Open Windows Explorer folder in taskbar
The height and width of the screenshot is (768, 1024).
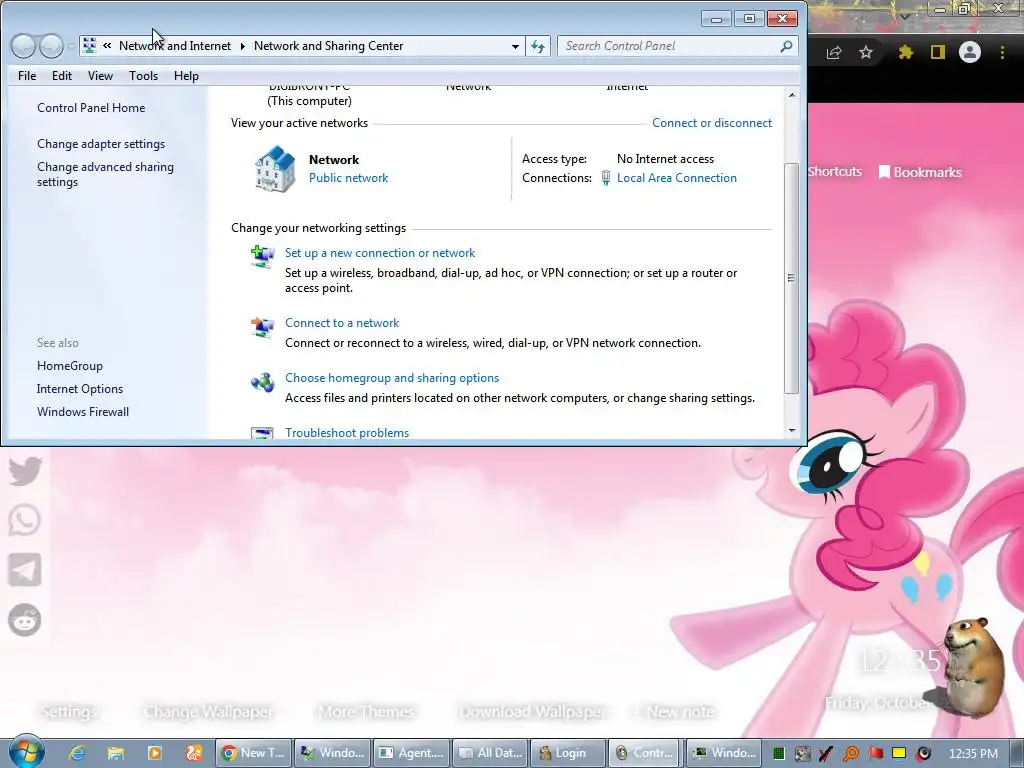click(x=116, y=753)
